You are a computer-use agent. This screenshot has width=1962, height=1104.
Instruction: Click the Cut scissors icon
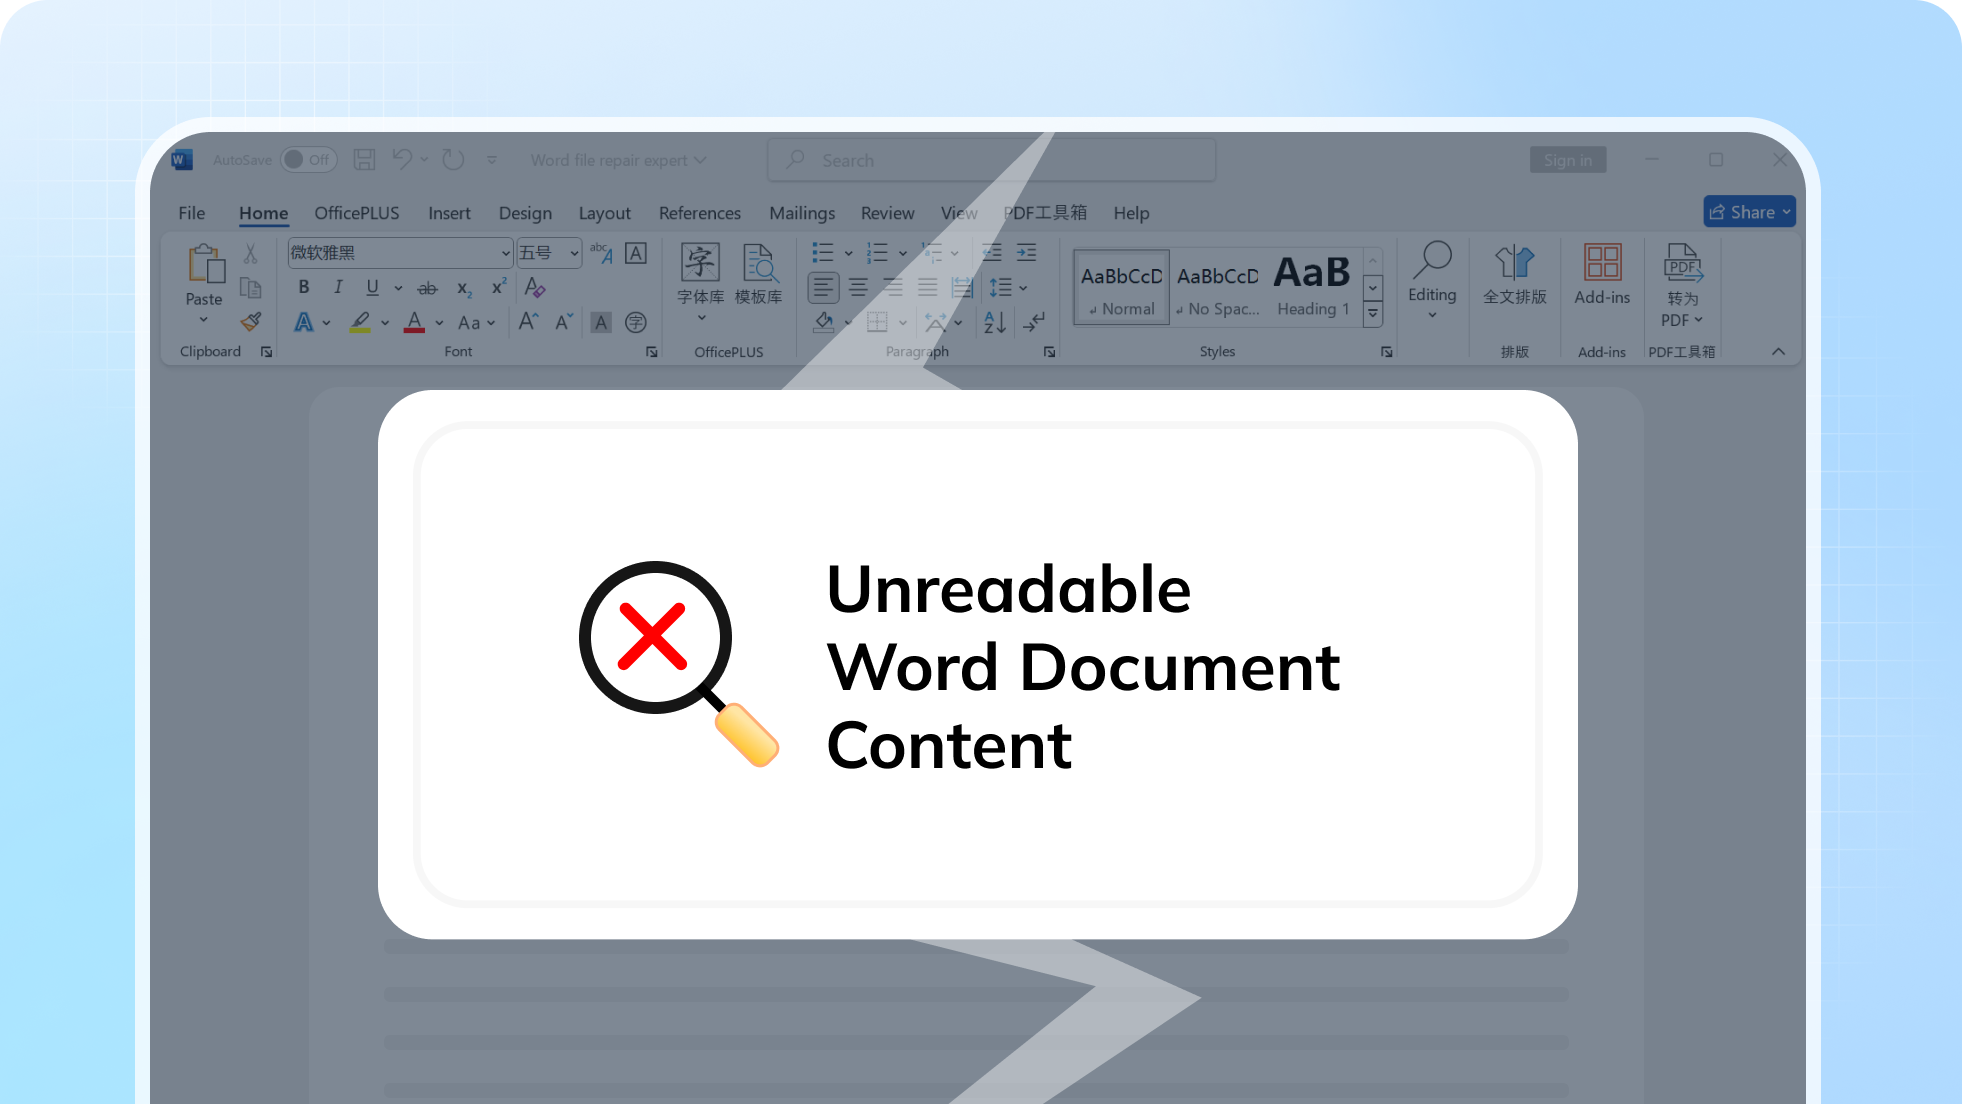point(250,254)
